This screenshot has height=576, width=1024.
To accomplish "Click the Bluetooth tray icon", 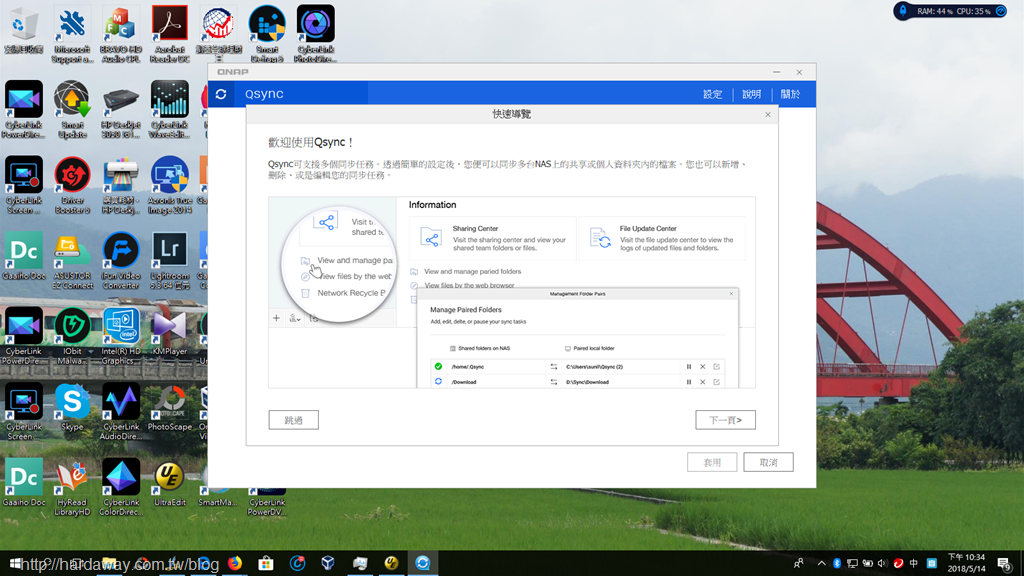I will pyautogui.click(x=837, y=563).
